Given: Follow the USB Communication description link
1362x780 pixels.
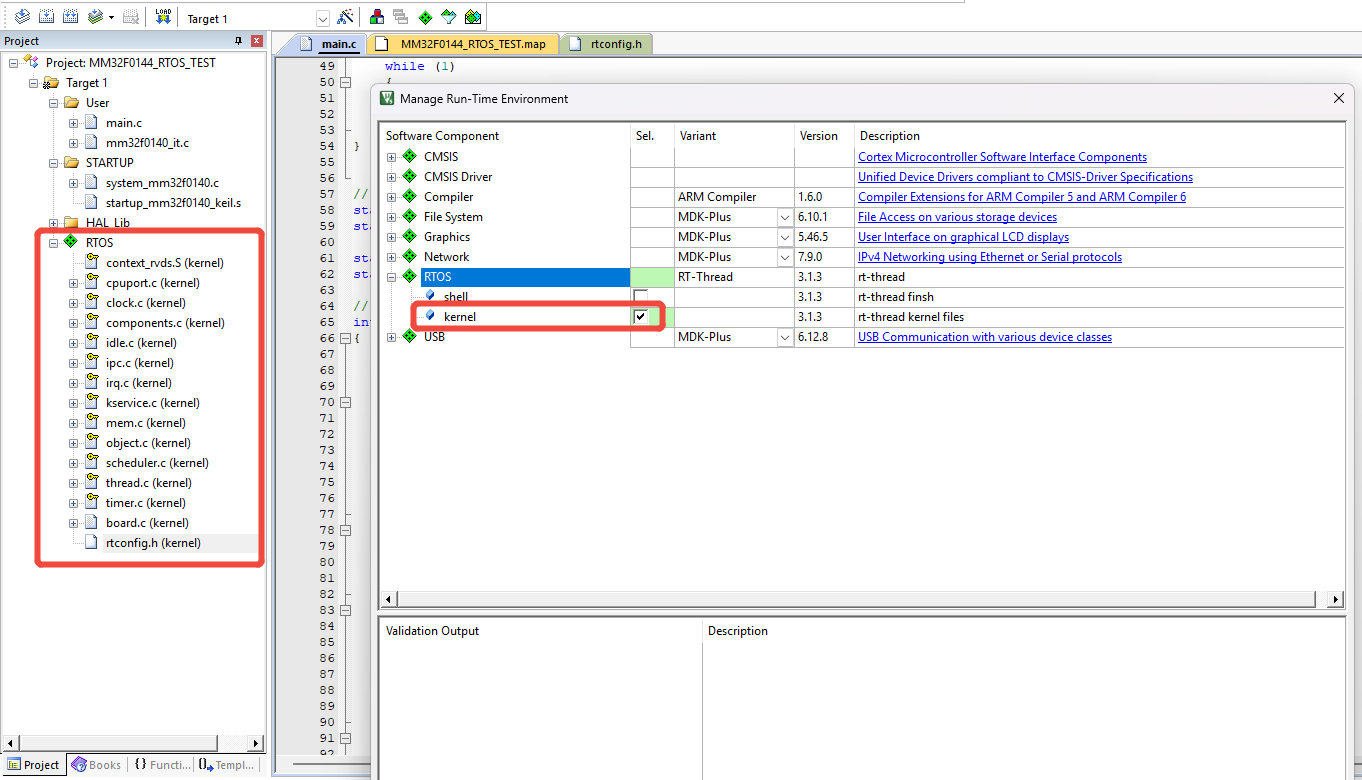Looking at the screenshot, I should pos(984,336).
